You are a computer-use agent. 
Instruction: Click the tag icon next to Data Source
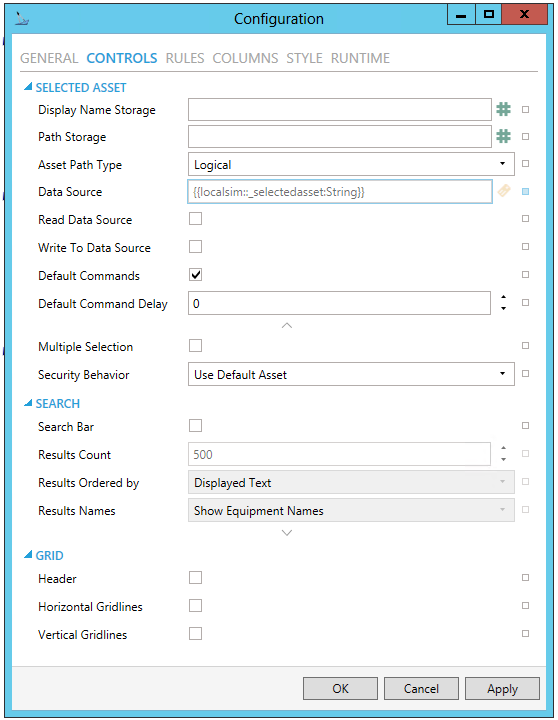[504, 191]
